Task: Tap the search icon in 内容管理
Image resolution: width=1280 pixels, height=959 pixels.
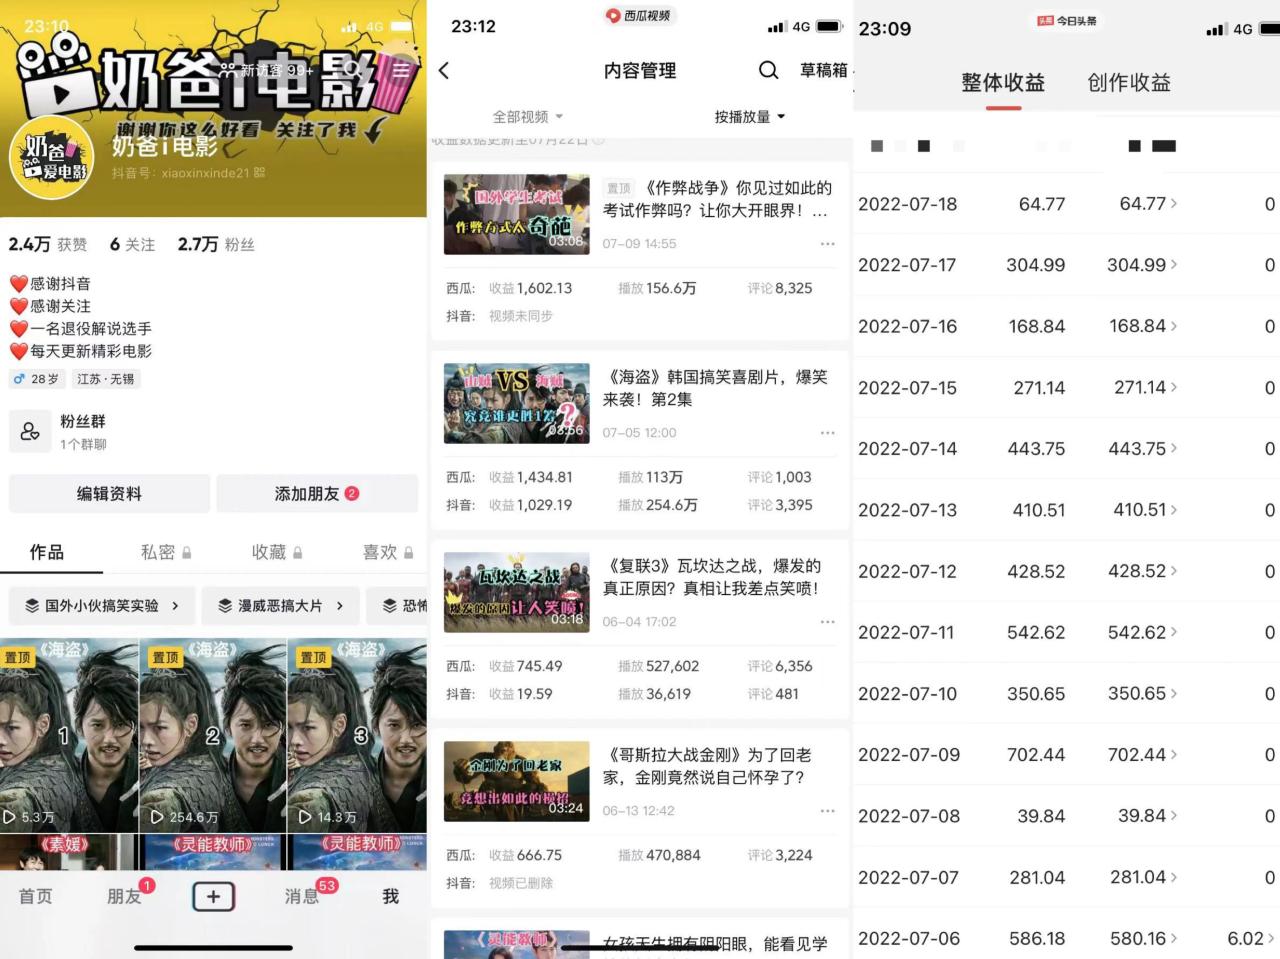Action: pyautogui.click(x=768, y=70)
